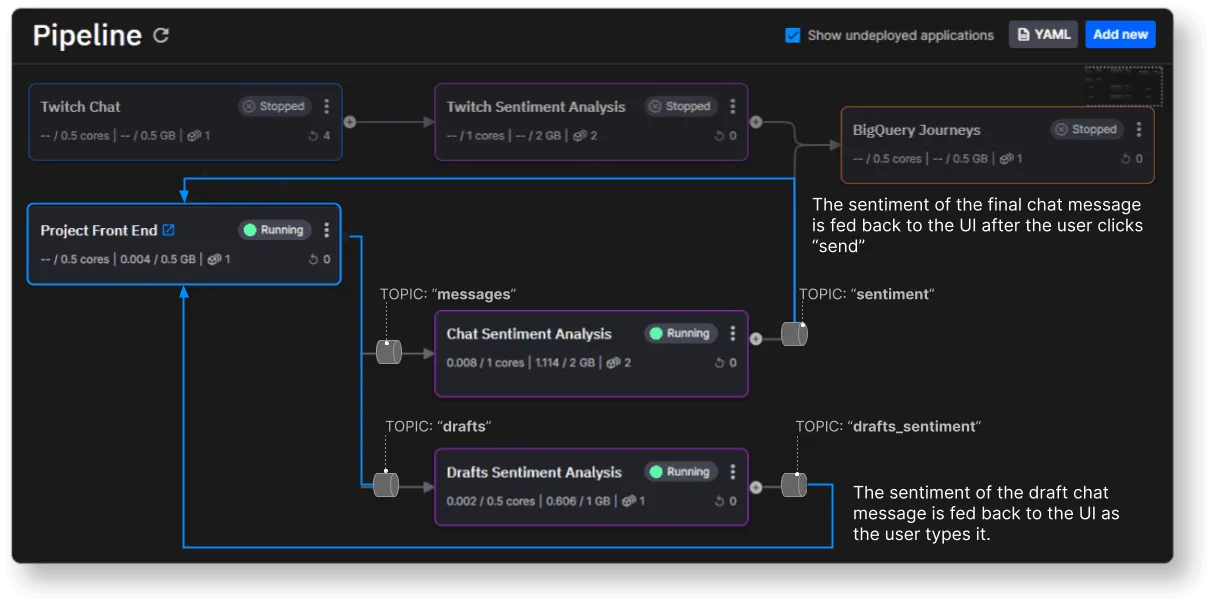Select the Chat Sentiment Analysis title
The image size is (1209, 613).
point(529,333)
